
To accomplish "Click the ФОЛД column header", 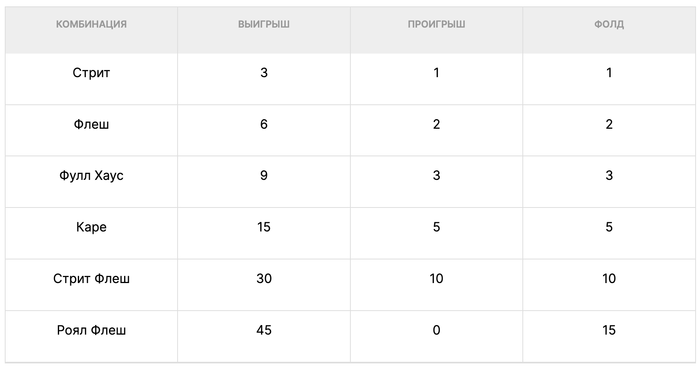I will (x=609, y=24).
